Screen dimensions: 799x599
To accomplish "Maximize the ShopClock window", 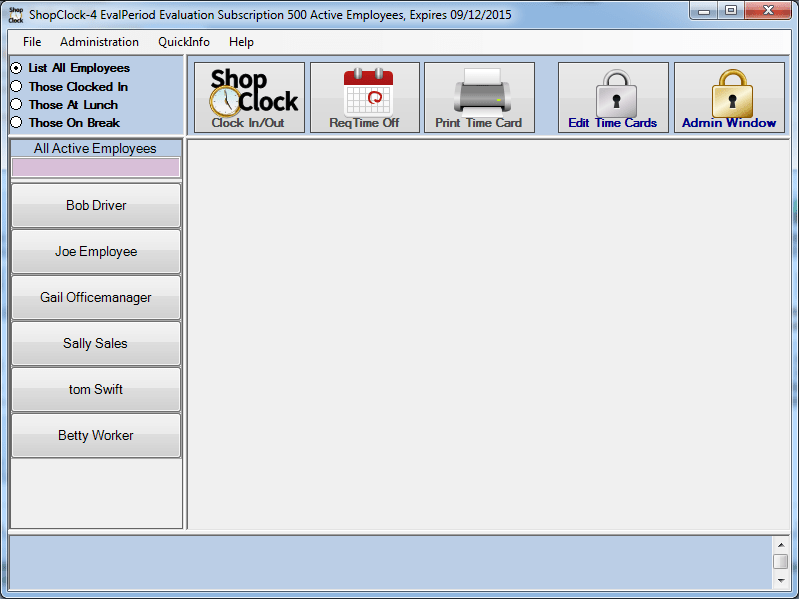I will tap(731, 11).
